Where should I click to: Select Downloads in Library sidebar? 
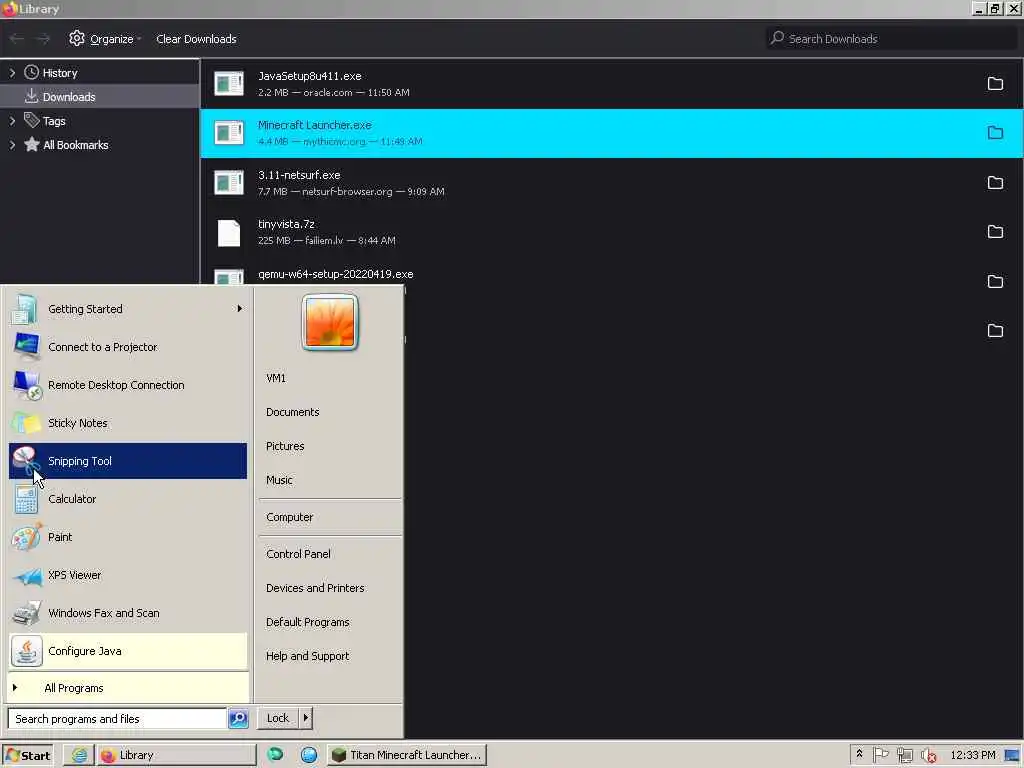tap(99, 97)
